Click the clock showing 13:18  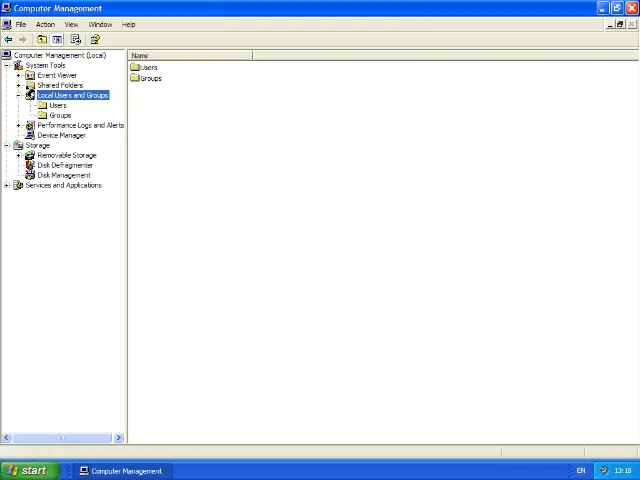point(623,471)
